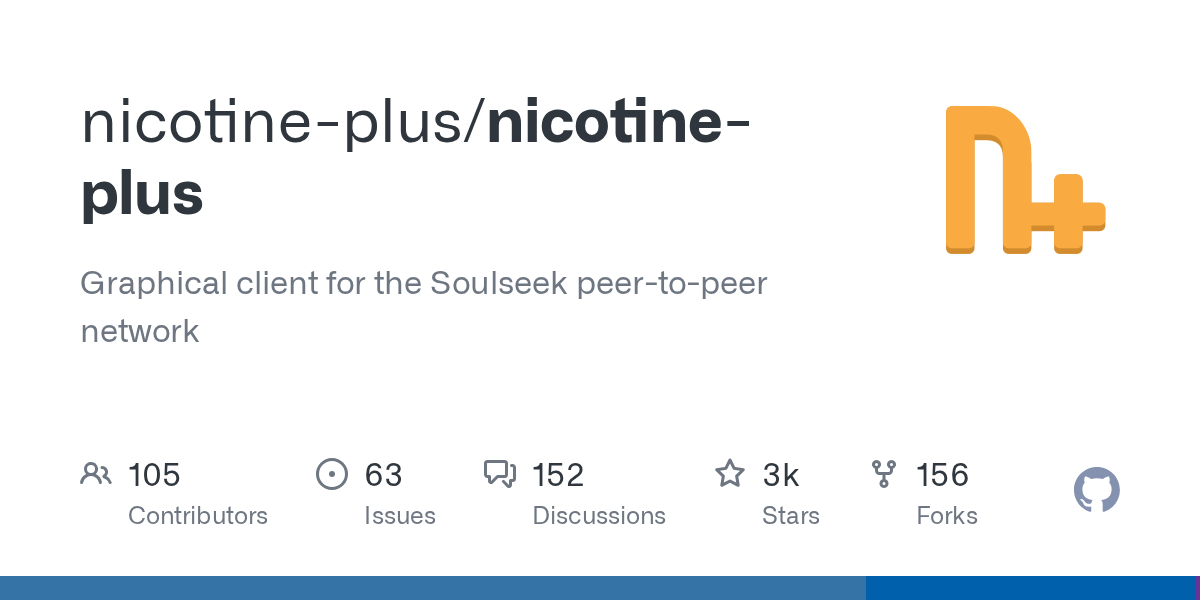Click the Forks branch icon
Screen dimensions: 1200x600
pyautogui.click(x=884, y=474)
